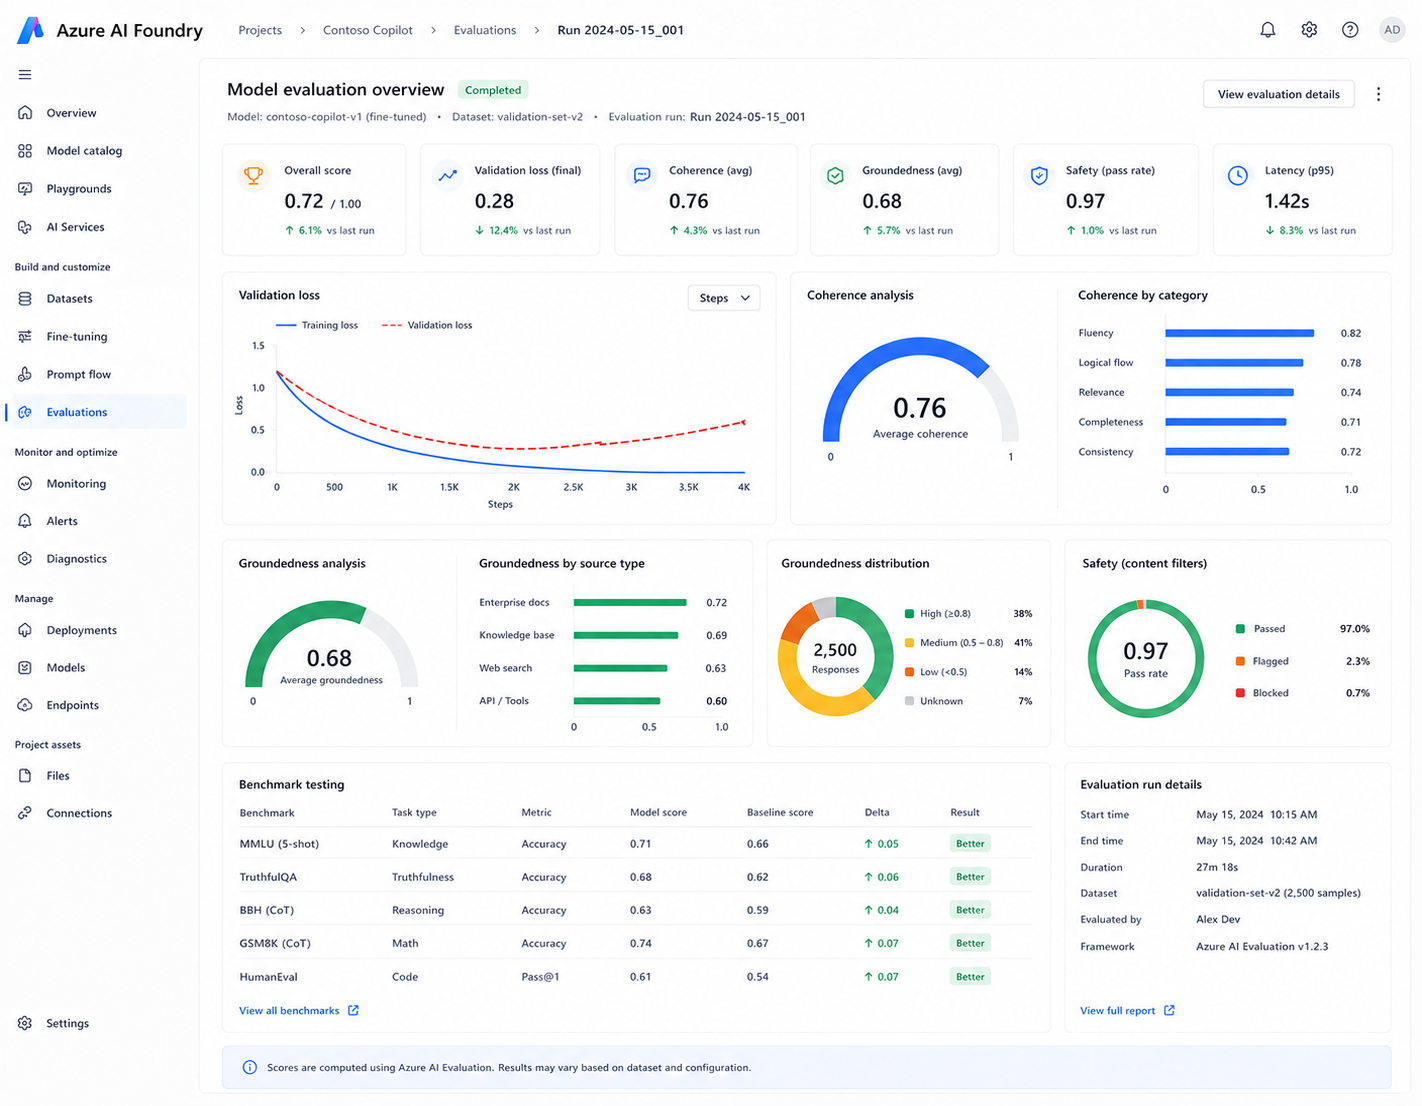This screenshot has width=1422, height=1106.
Task: Collapse the sidebar with hamburger icon
Action: coord(25,75)
